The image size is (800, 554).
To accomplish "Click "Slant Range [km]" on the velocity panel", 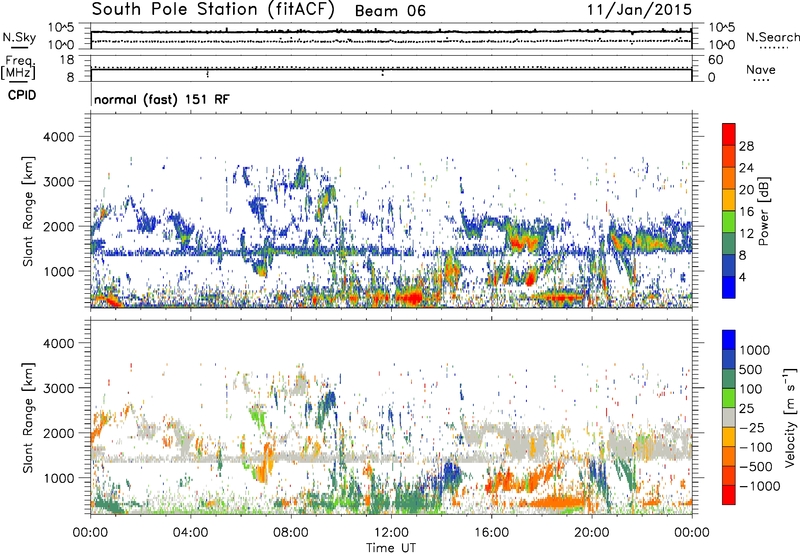I will pyautogui.click(x=28, y=417).
